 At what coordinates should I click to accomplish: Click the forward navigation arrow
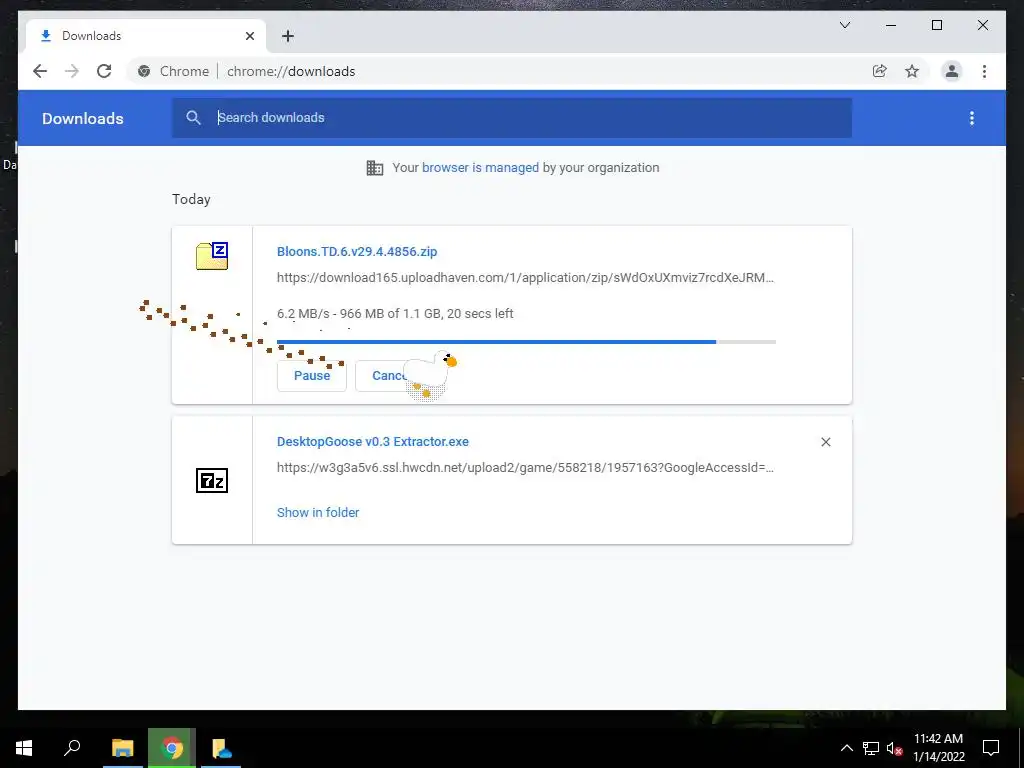click(72, 71)
